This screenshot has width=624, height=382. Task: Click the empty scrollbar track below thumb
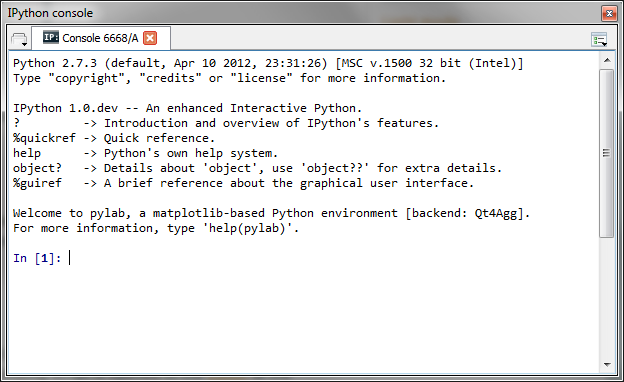click(x=607, y=297)
